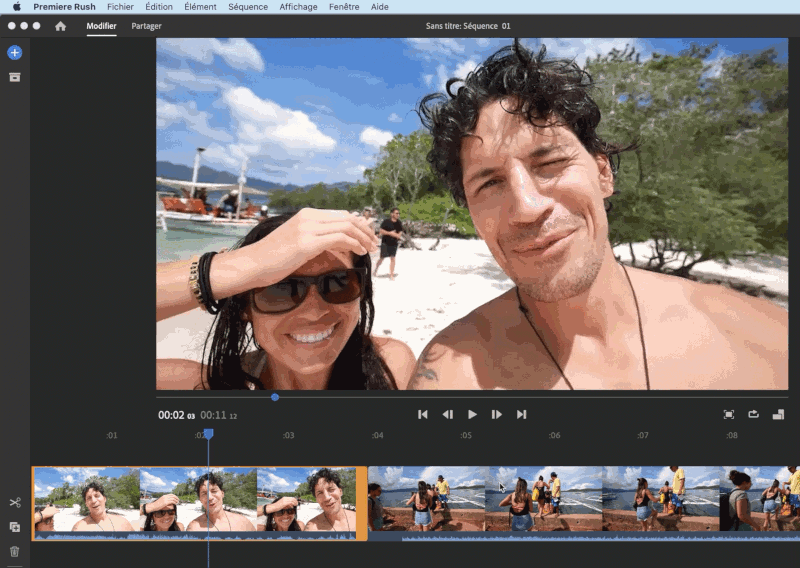This screenshot has height=568, width=800.
Task: Go to the home screen icon
Action: click(x=60, y=26)
